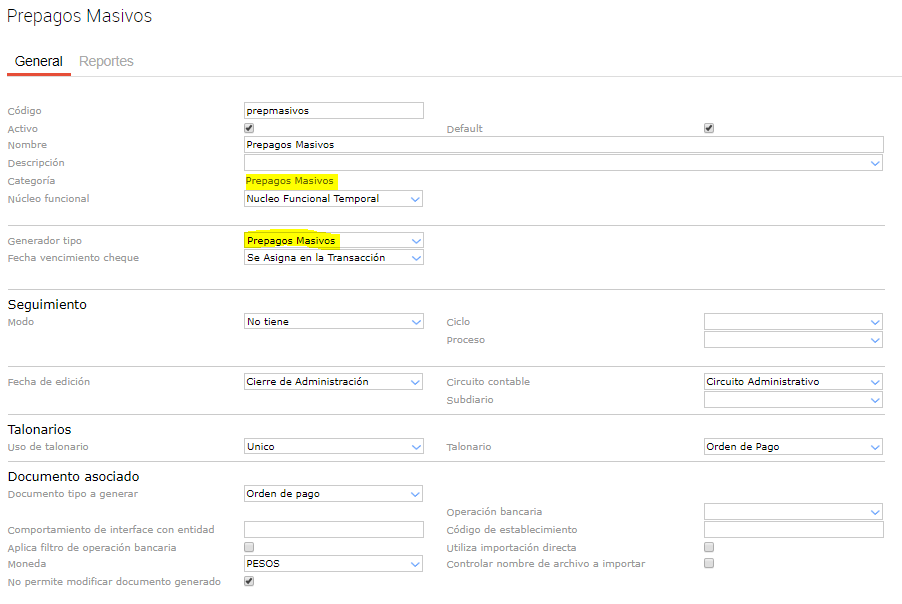This screenshot has height=604, width=902.
Task: Enable Aplica filtro de operación bancaria
Action: tap(249, 547)
